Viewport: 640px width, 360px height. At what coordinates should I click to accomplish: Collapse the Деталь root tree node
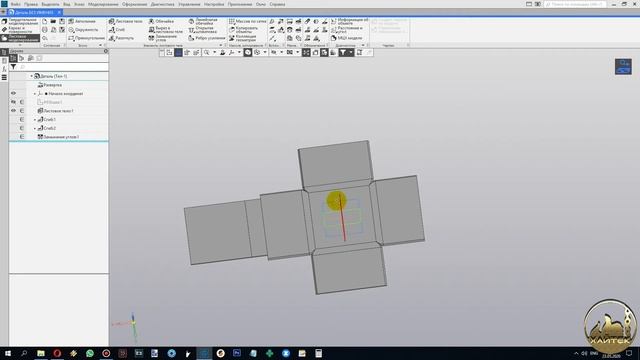[31, 76]
